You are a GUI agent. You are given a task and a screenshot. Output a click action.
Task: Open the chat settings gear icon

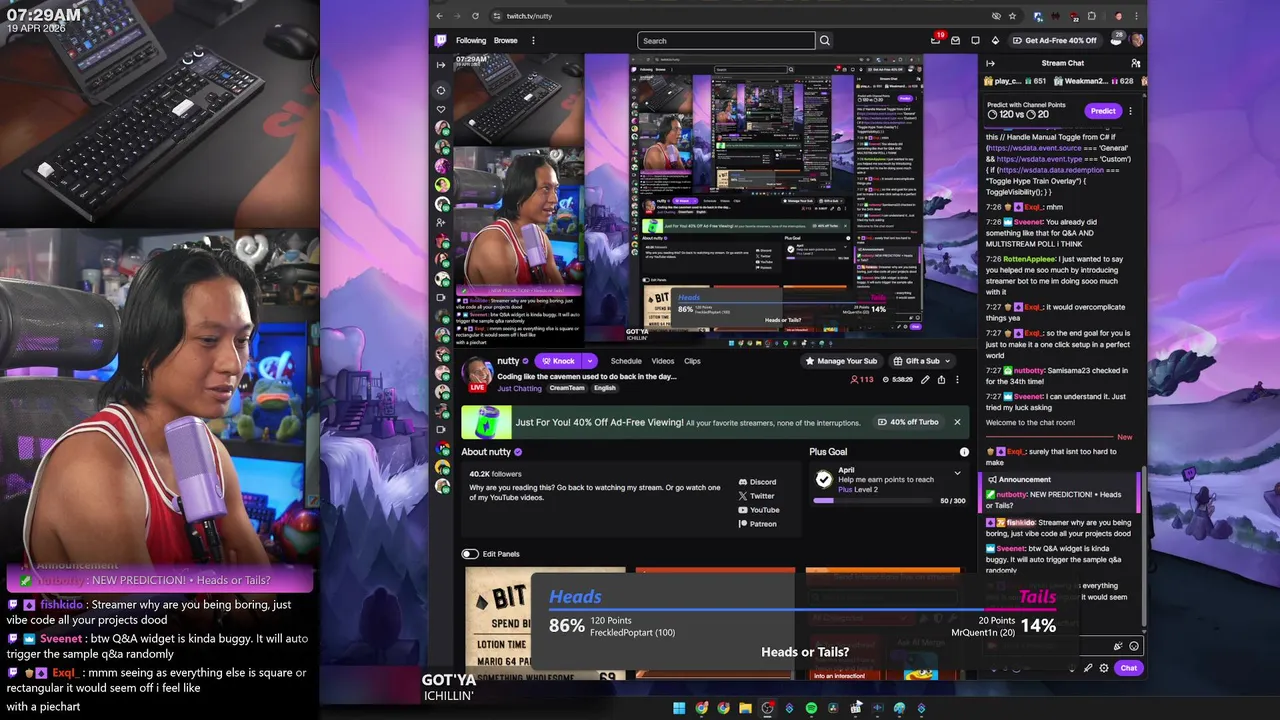click(1104, 668)
